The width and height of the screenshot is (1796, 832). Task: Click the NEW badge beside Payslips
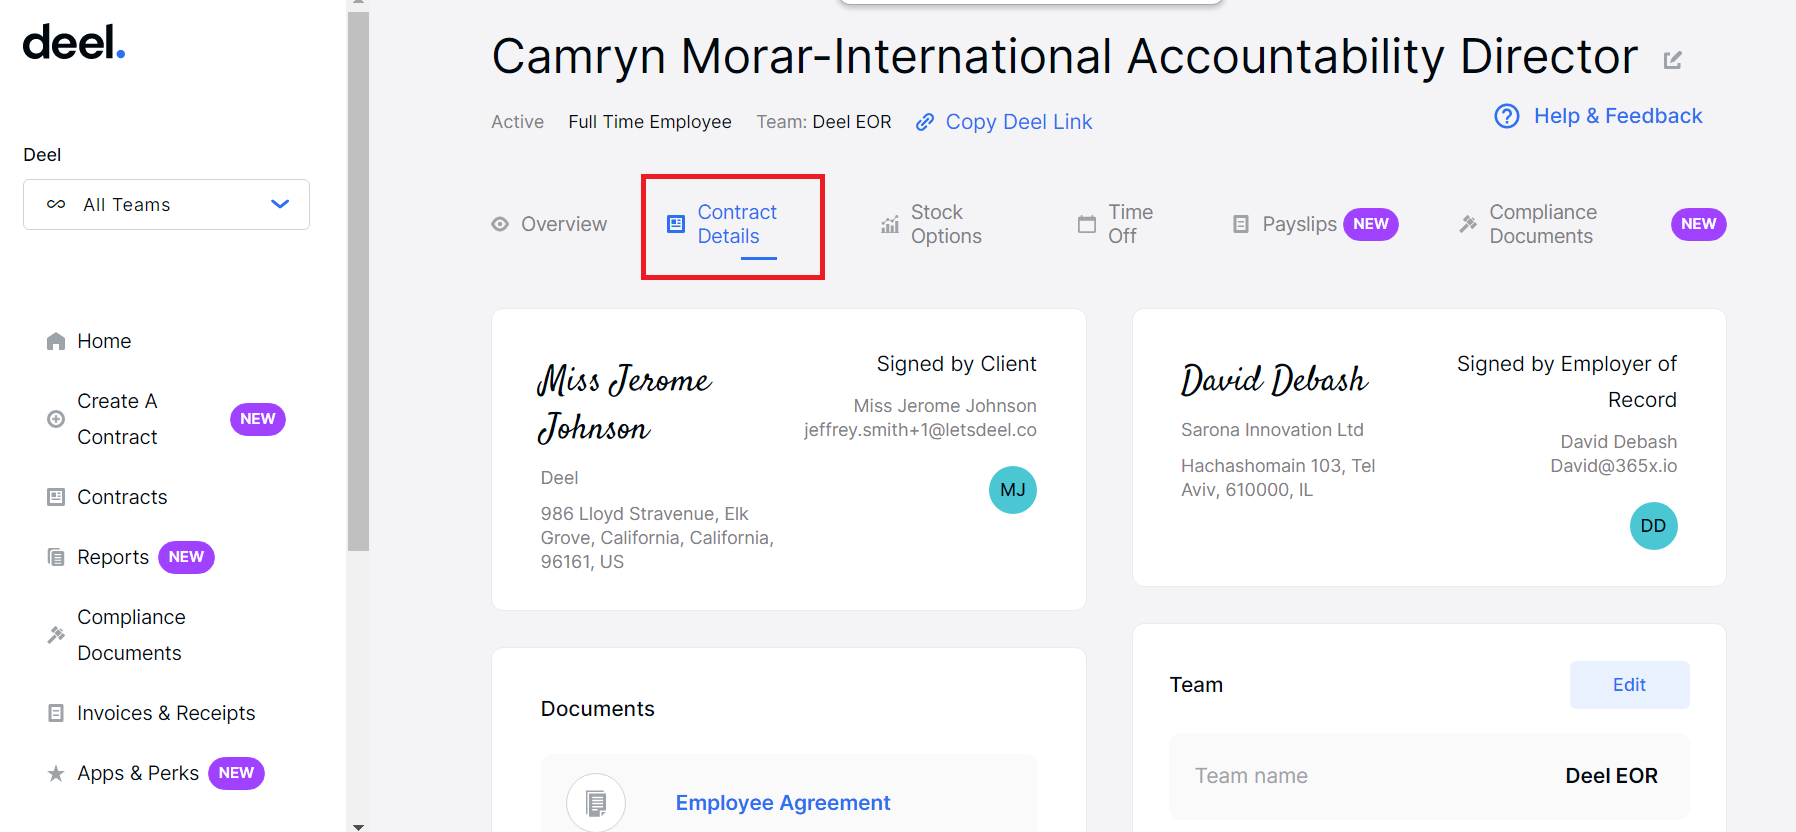(x=1371, y=224)
